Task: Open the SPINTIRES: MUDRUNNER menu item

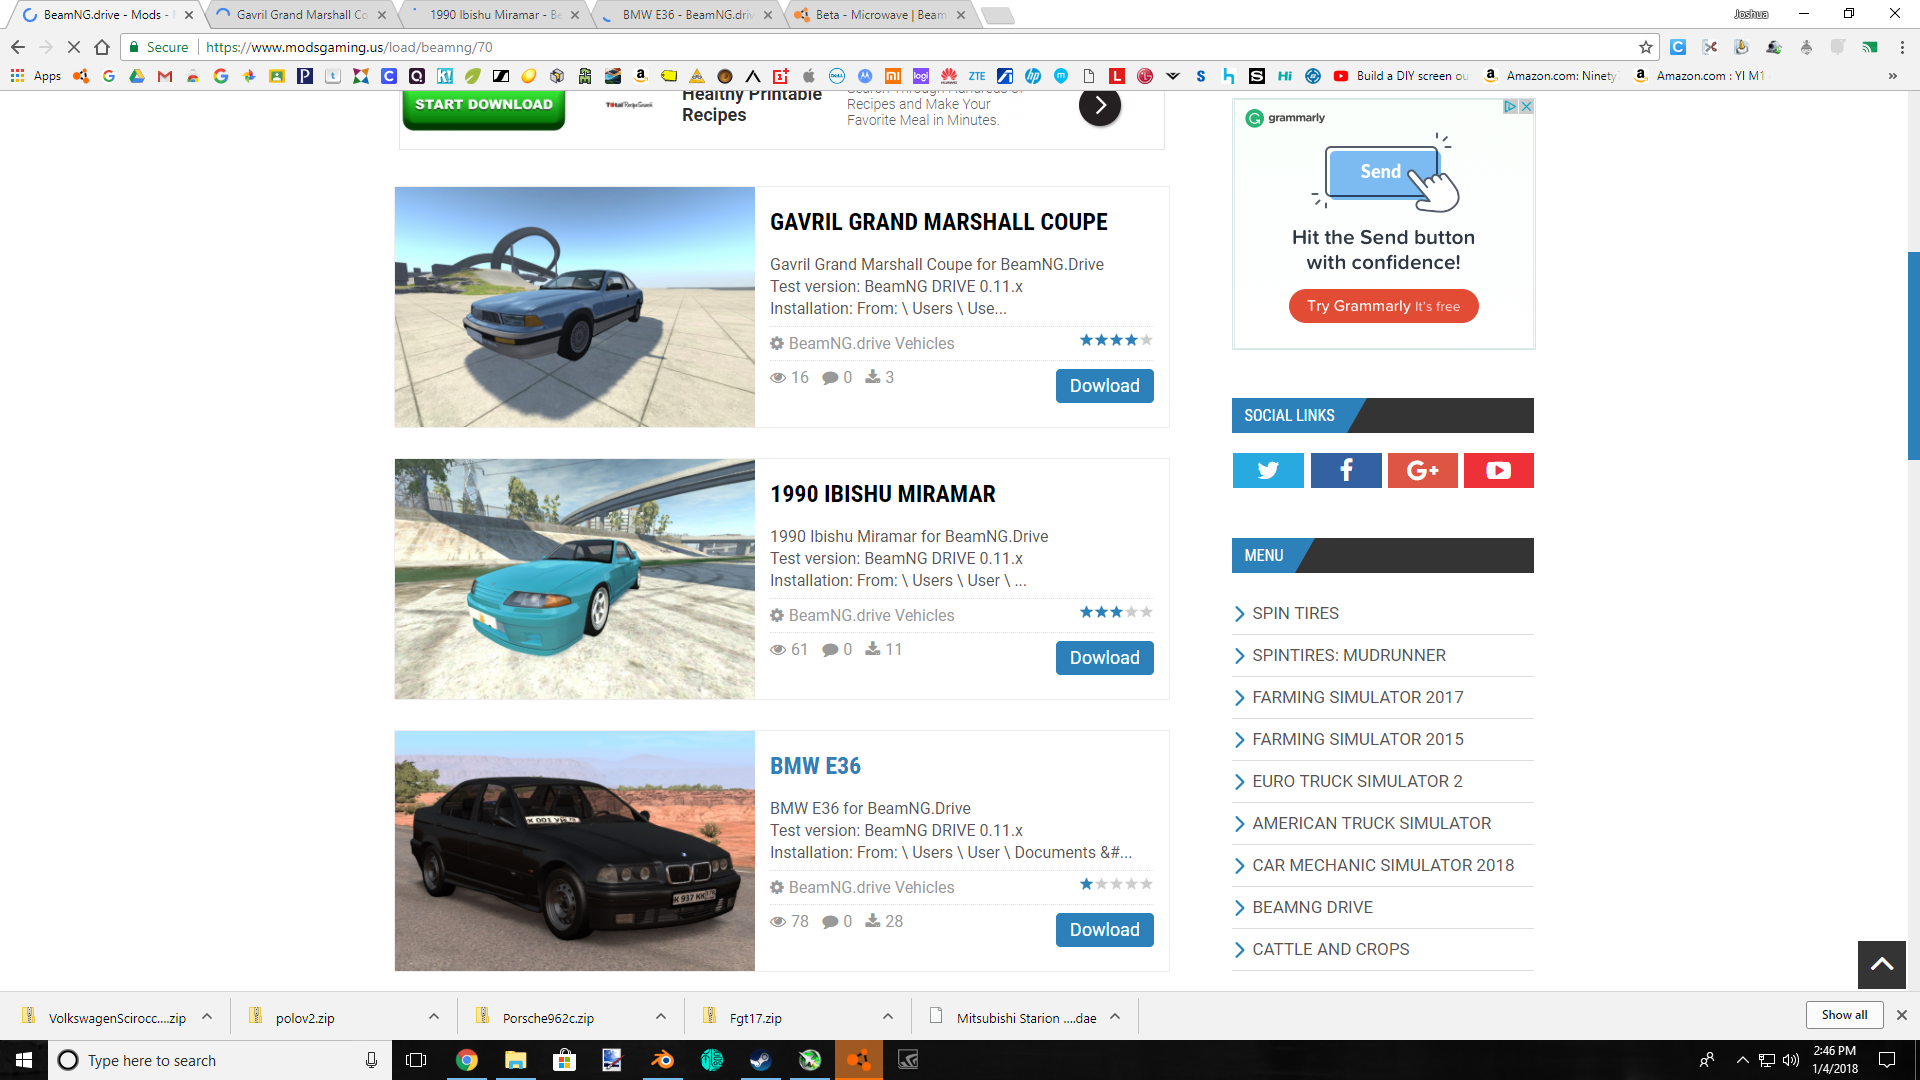Action: (x=1348, y=655)
